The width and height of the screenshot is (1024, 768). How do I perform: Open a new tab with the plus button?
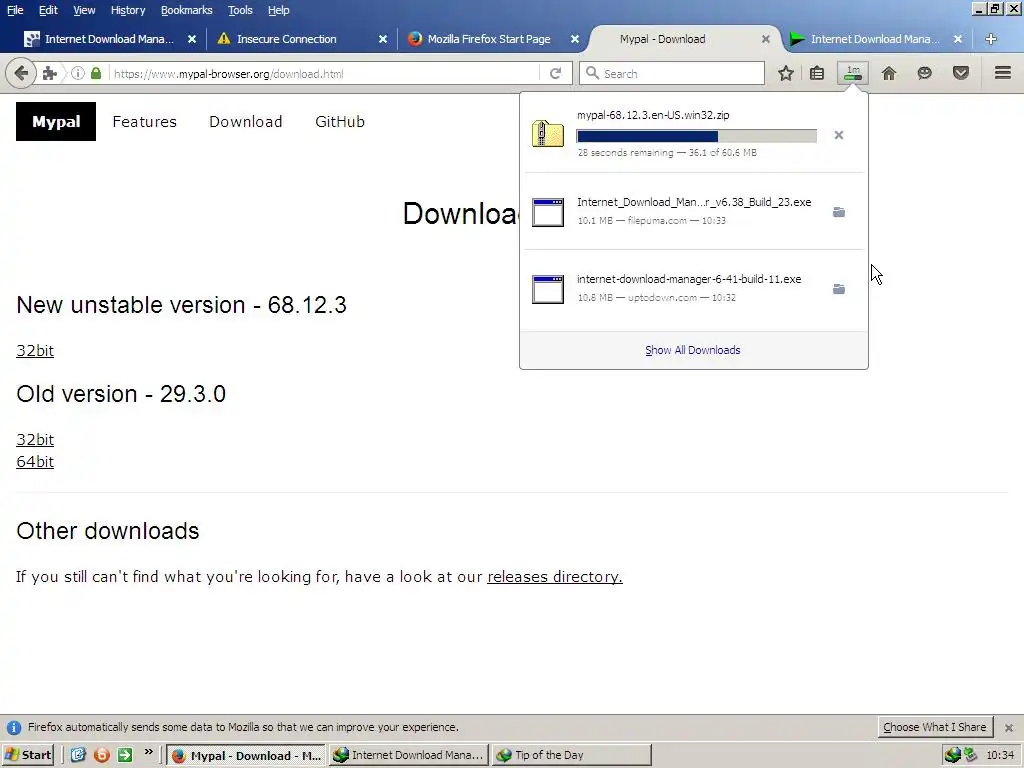(991, 39)
